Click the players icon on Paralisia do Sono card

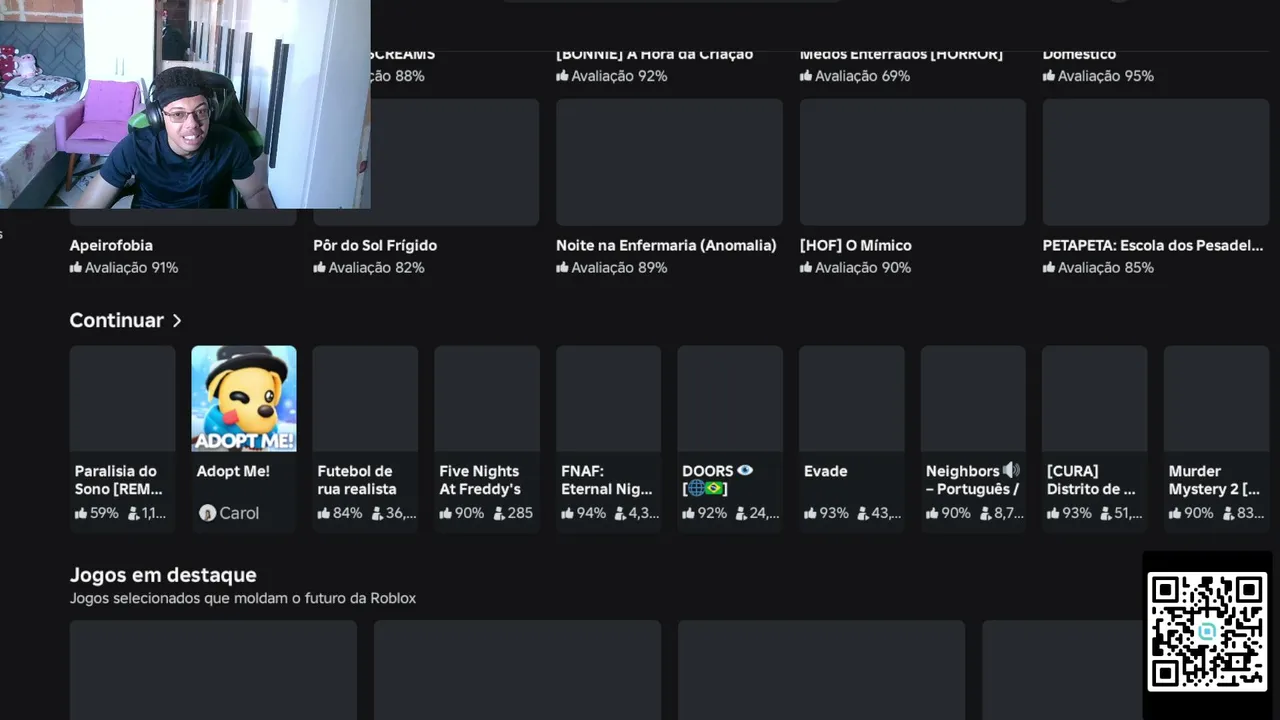coord(133,513)
